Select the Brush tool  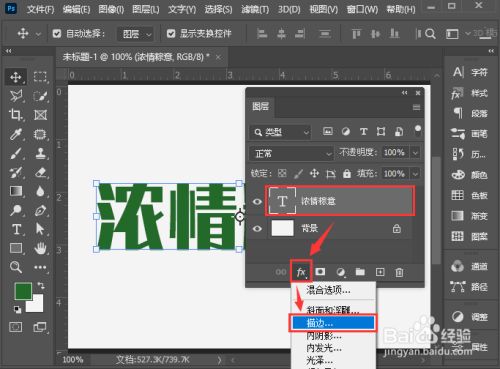point(16,153)
